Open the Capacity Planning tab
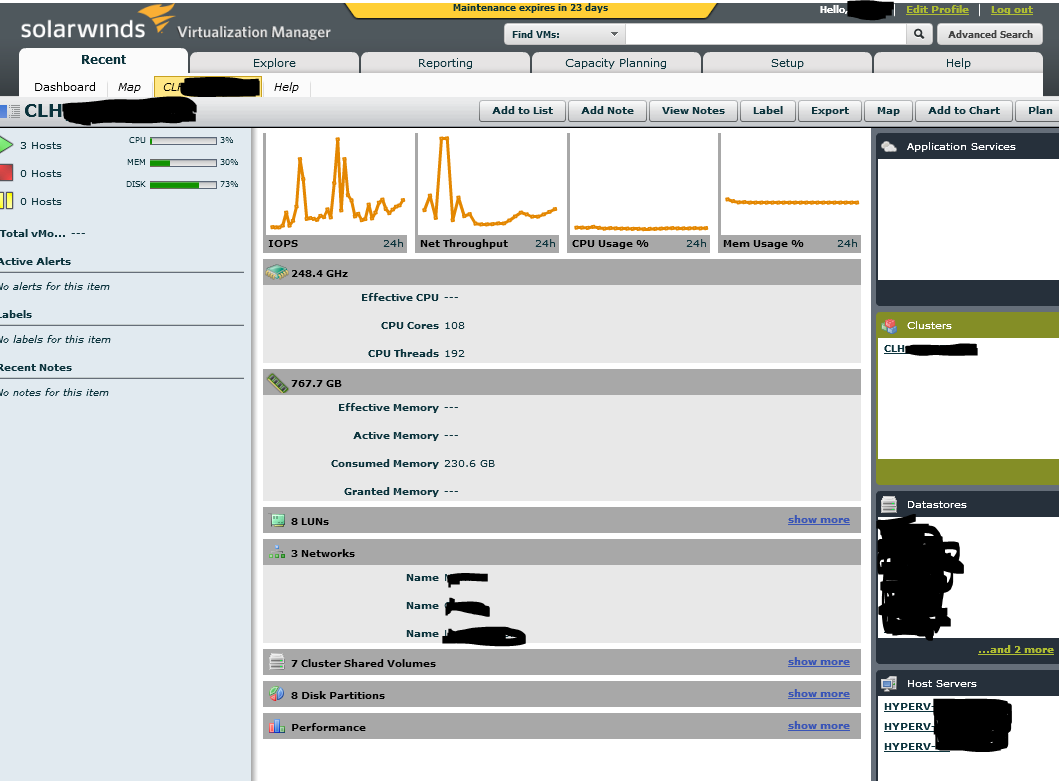 click(616, 63)
